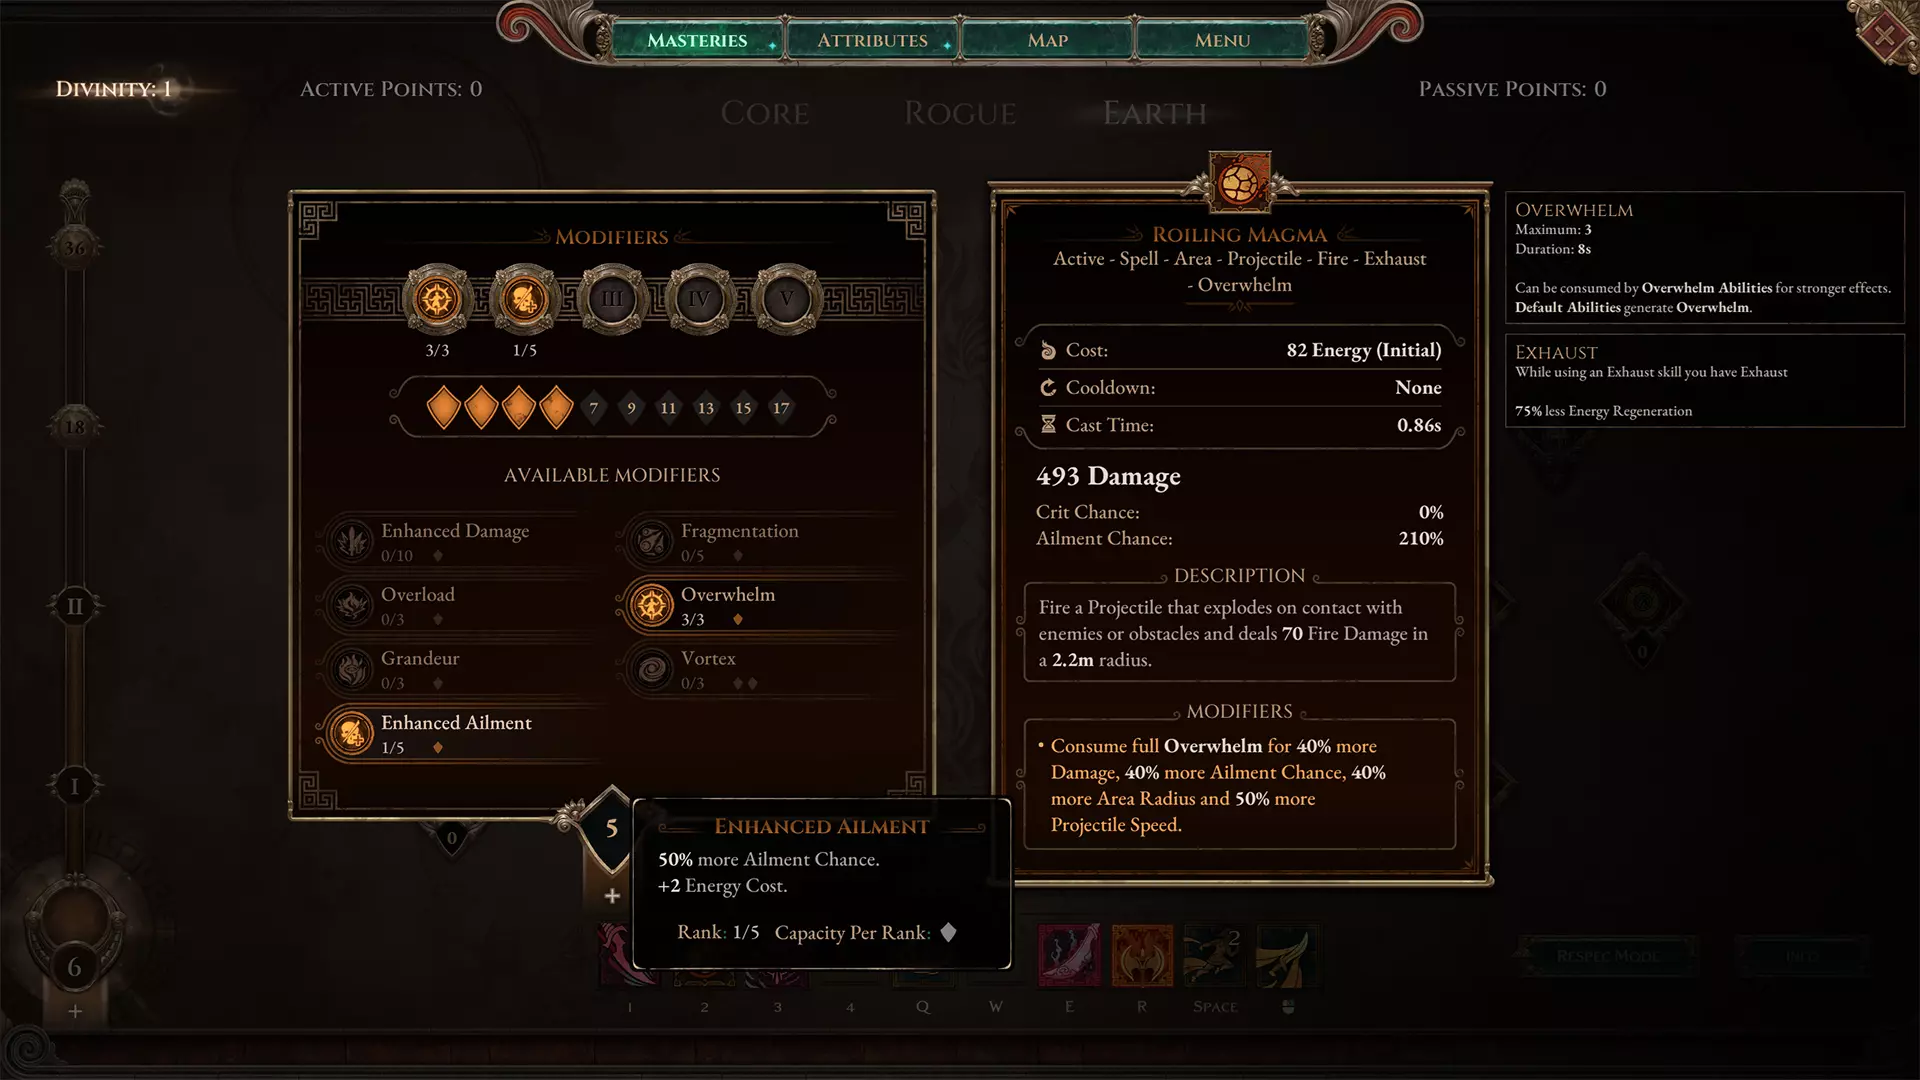
Task: Click the plus button below level 5
Action: 612,896
